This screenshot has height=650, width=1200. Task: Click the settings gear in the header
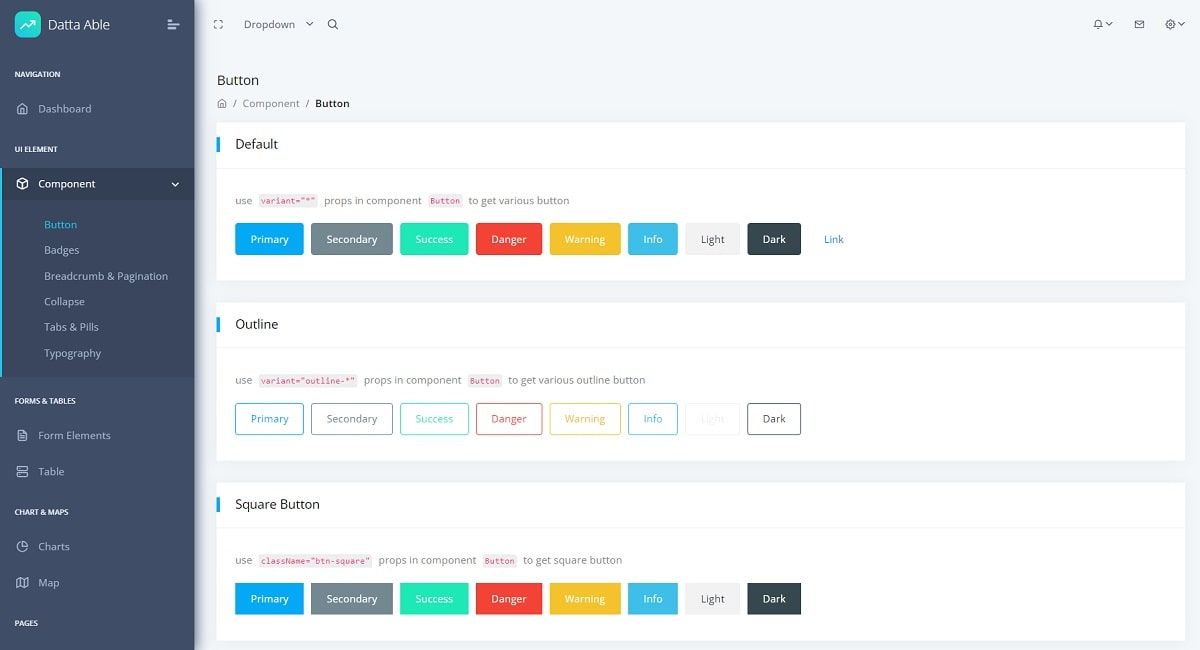click(x=1168, y=24)
